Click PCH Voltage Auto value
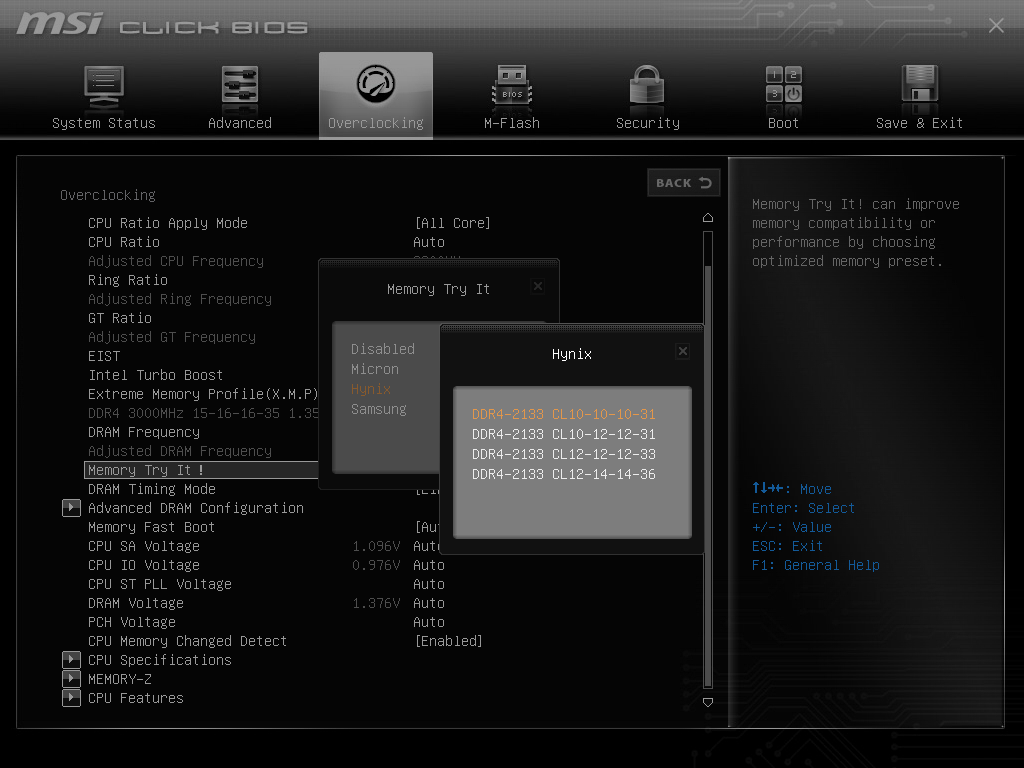The image size is (1024, 768). 429,622
